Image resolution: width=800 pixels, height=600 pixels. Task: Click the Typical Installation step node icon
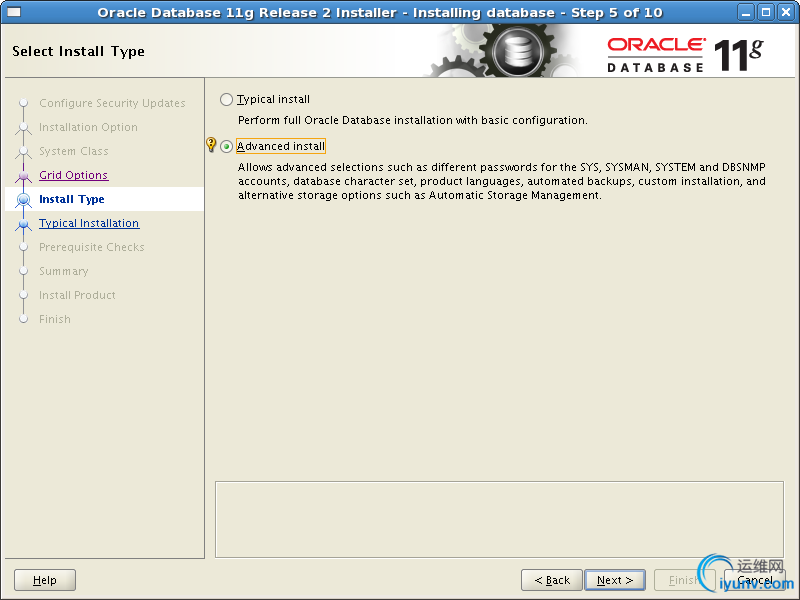[23, 223]
